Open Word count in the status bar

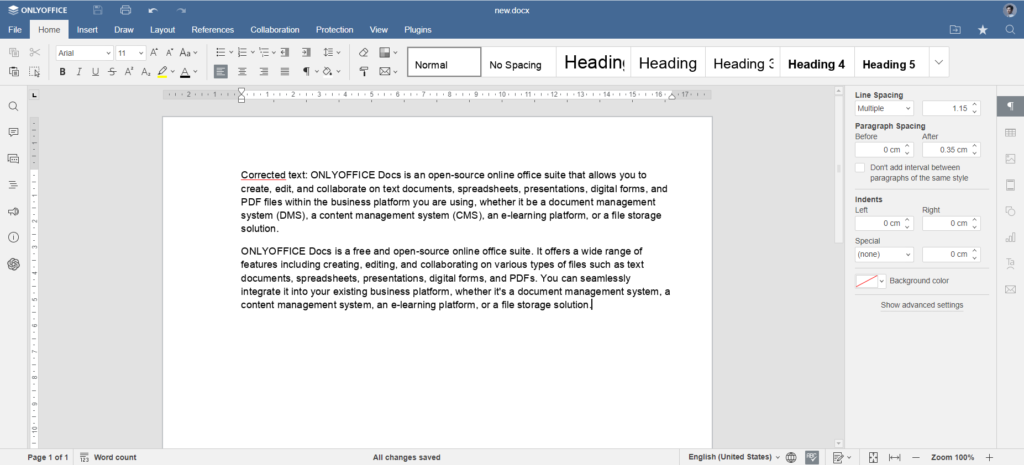point(108,457)
